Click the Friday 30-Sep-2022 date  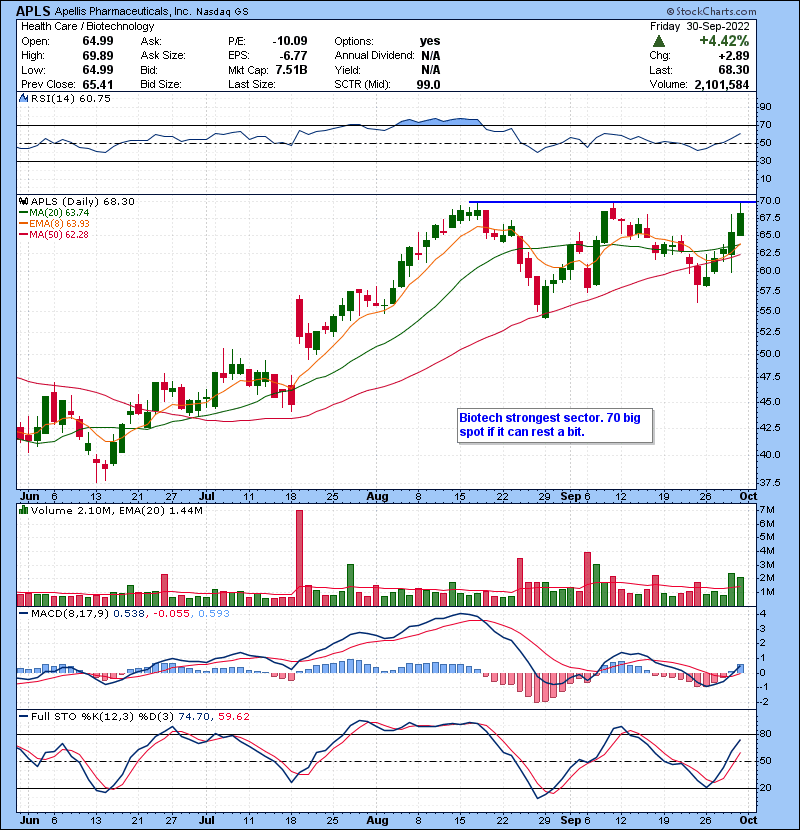pyautogui.click(x=699, y=26)
